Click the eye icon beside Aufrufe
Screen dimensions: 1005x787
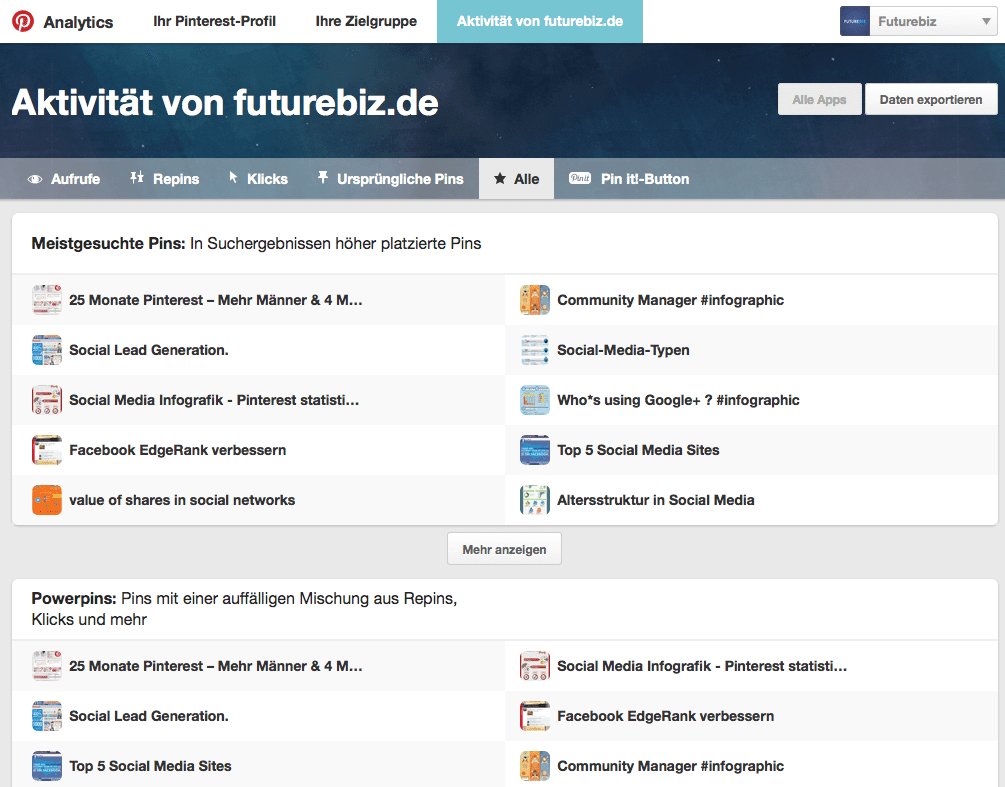coord(35,179)
